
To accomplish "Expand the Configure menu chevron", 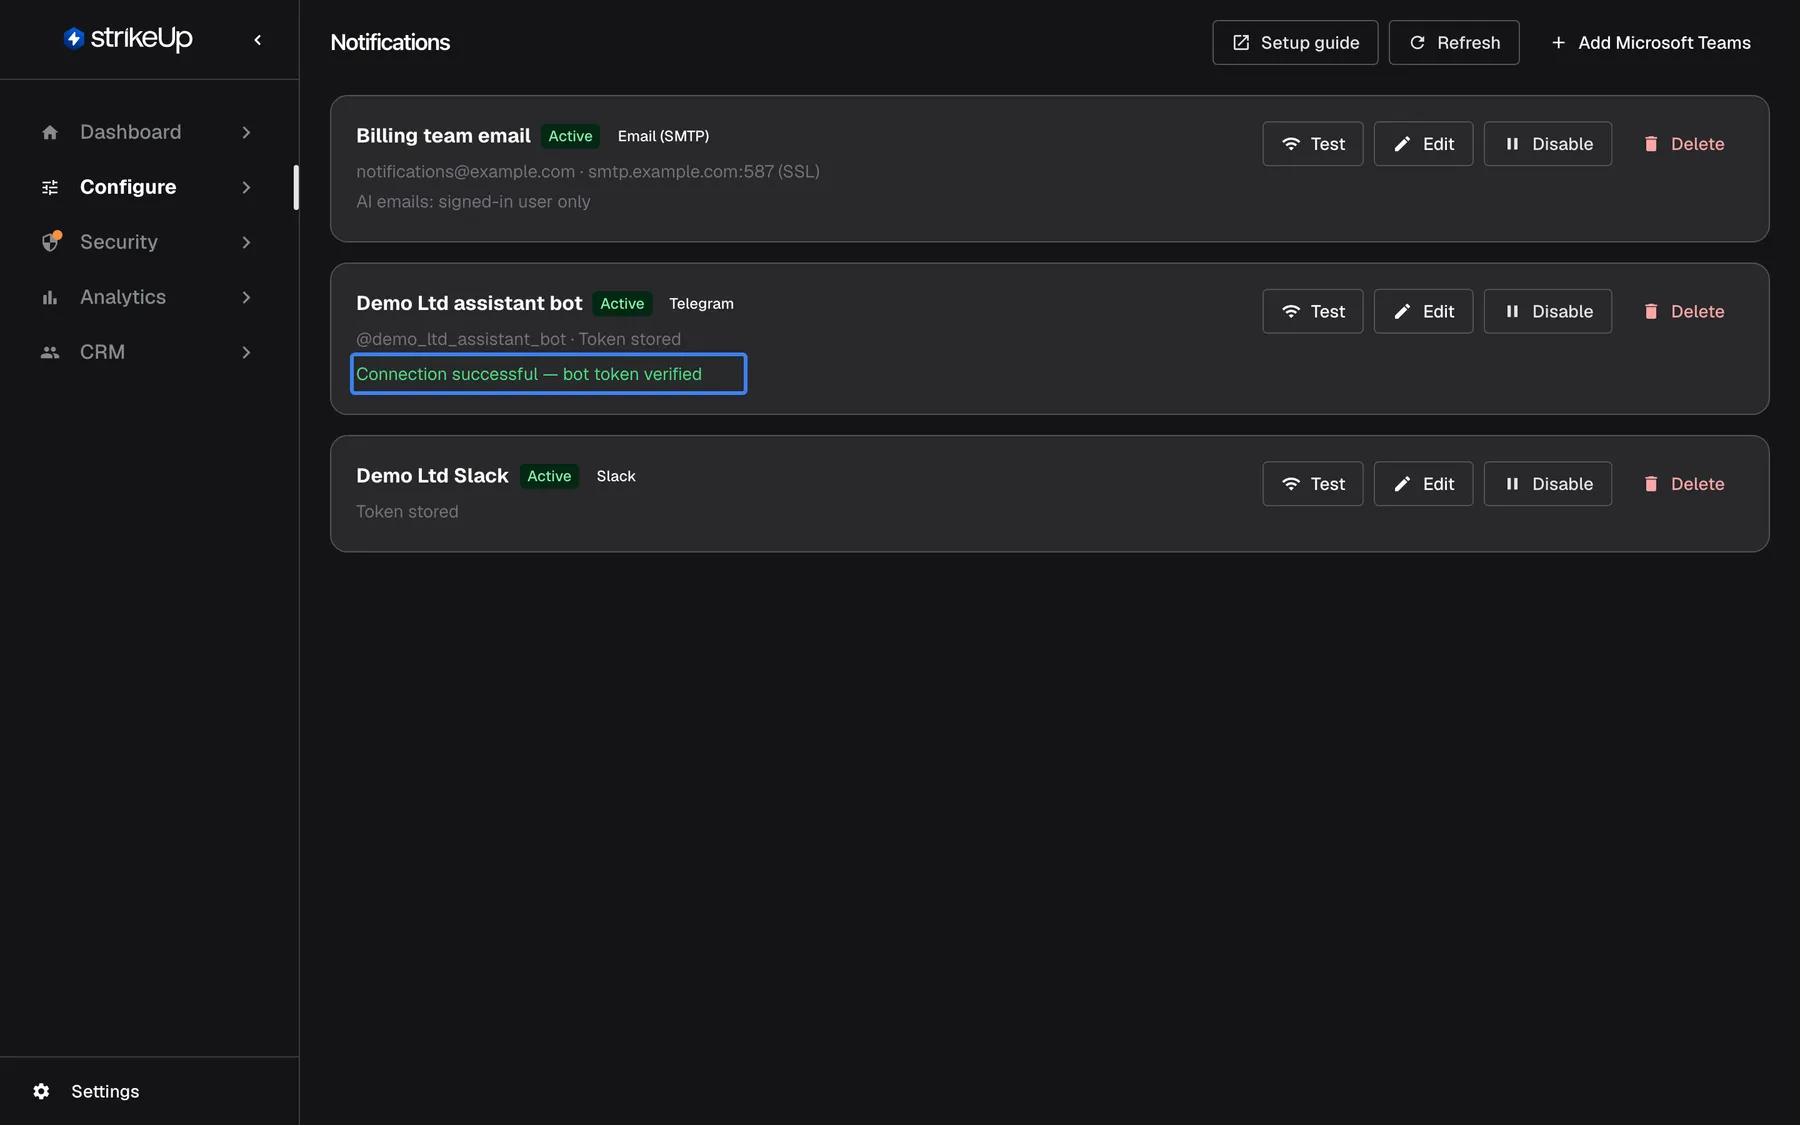I will pyautogui.click(x=246, y=187).
